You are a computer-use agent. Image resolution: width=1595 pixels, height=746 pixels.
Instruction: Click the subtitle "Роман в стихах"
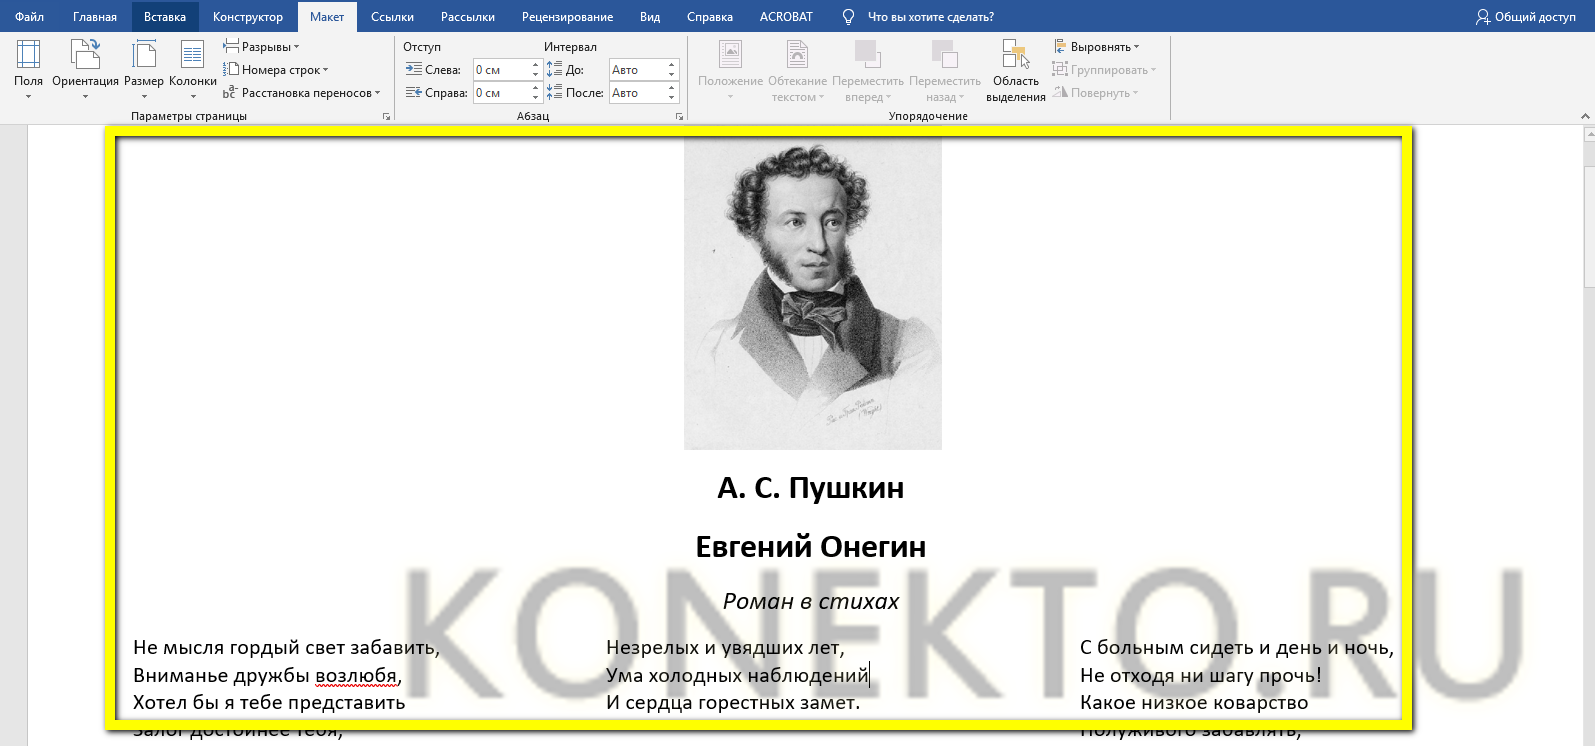811,602
